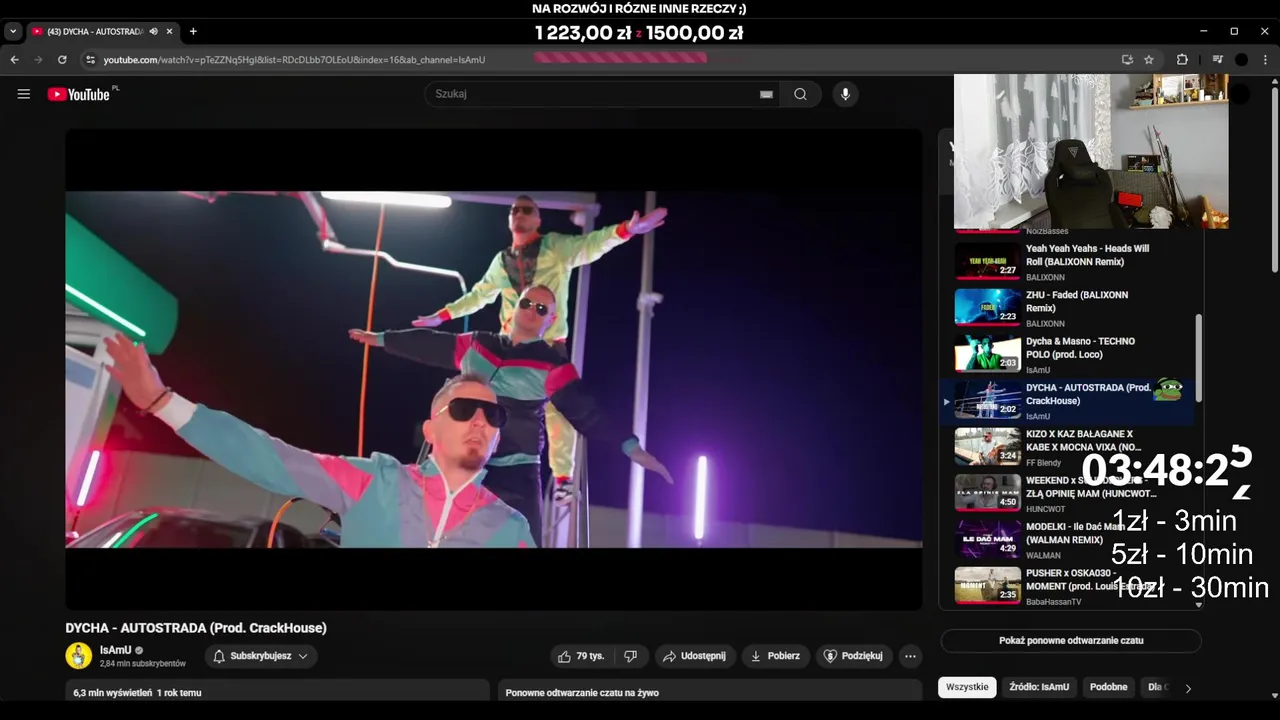Open the media controls icon in toolbar
This screenshot has height=720, width=1280.
coord(1217,60)
